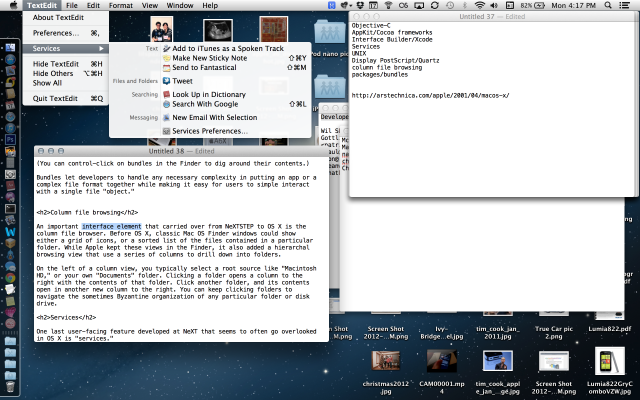The height and width of the screenshot is (400, 640).
Task: Launch Google Chrome from the Dock
Action: pyautogui.click(x=10, y=278)
